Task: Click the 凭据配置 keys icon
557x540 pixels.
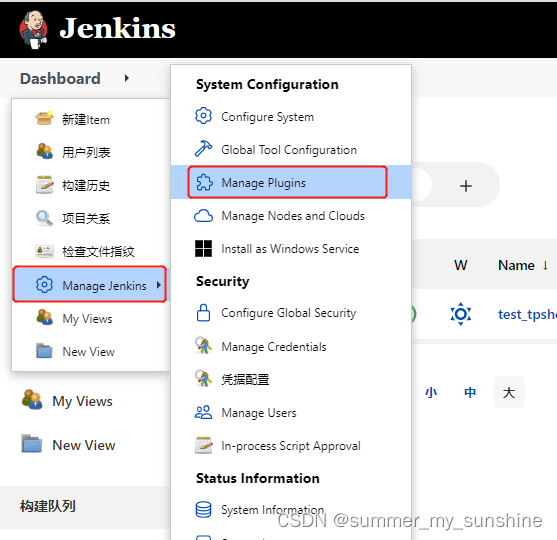Action: (x=204, y=378)
